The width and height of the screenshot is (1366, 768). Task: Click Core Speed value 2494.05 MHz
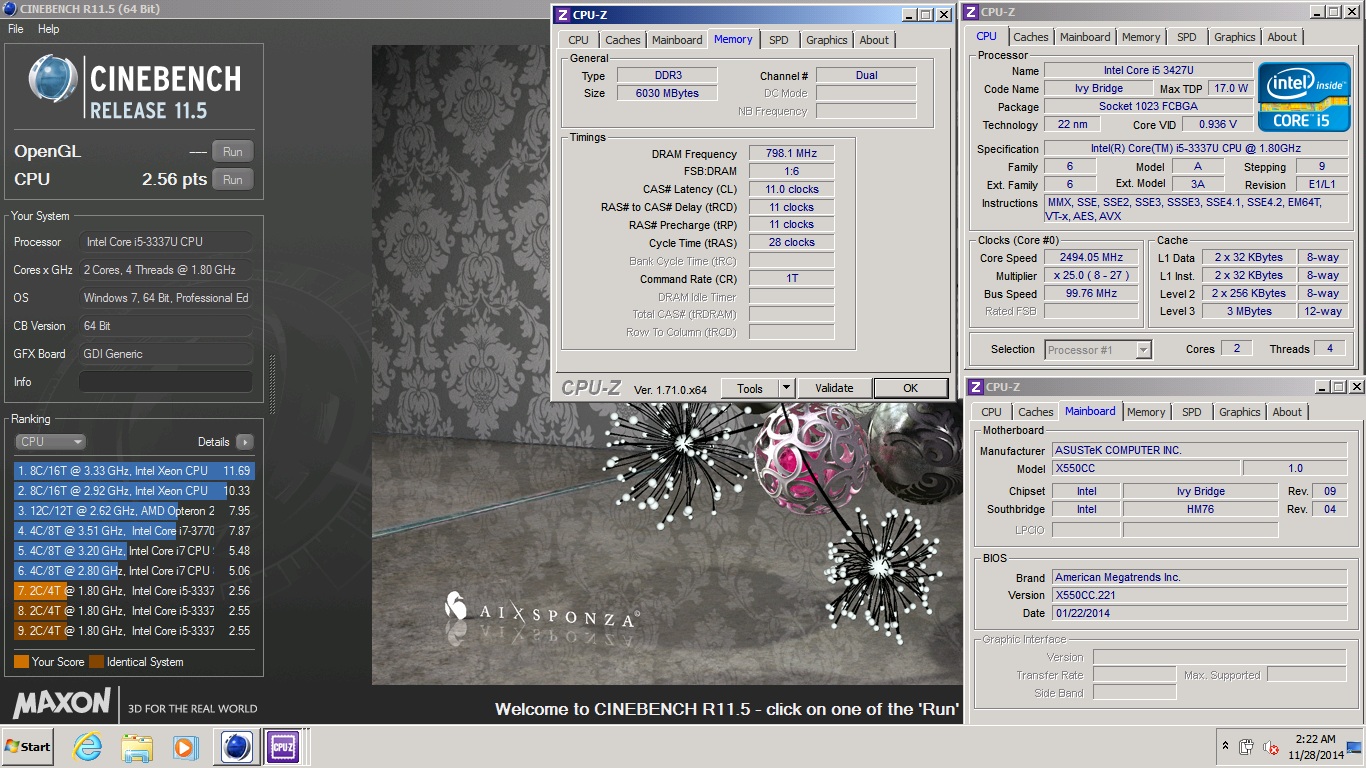pos(1090,258)
